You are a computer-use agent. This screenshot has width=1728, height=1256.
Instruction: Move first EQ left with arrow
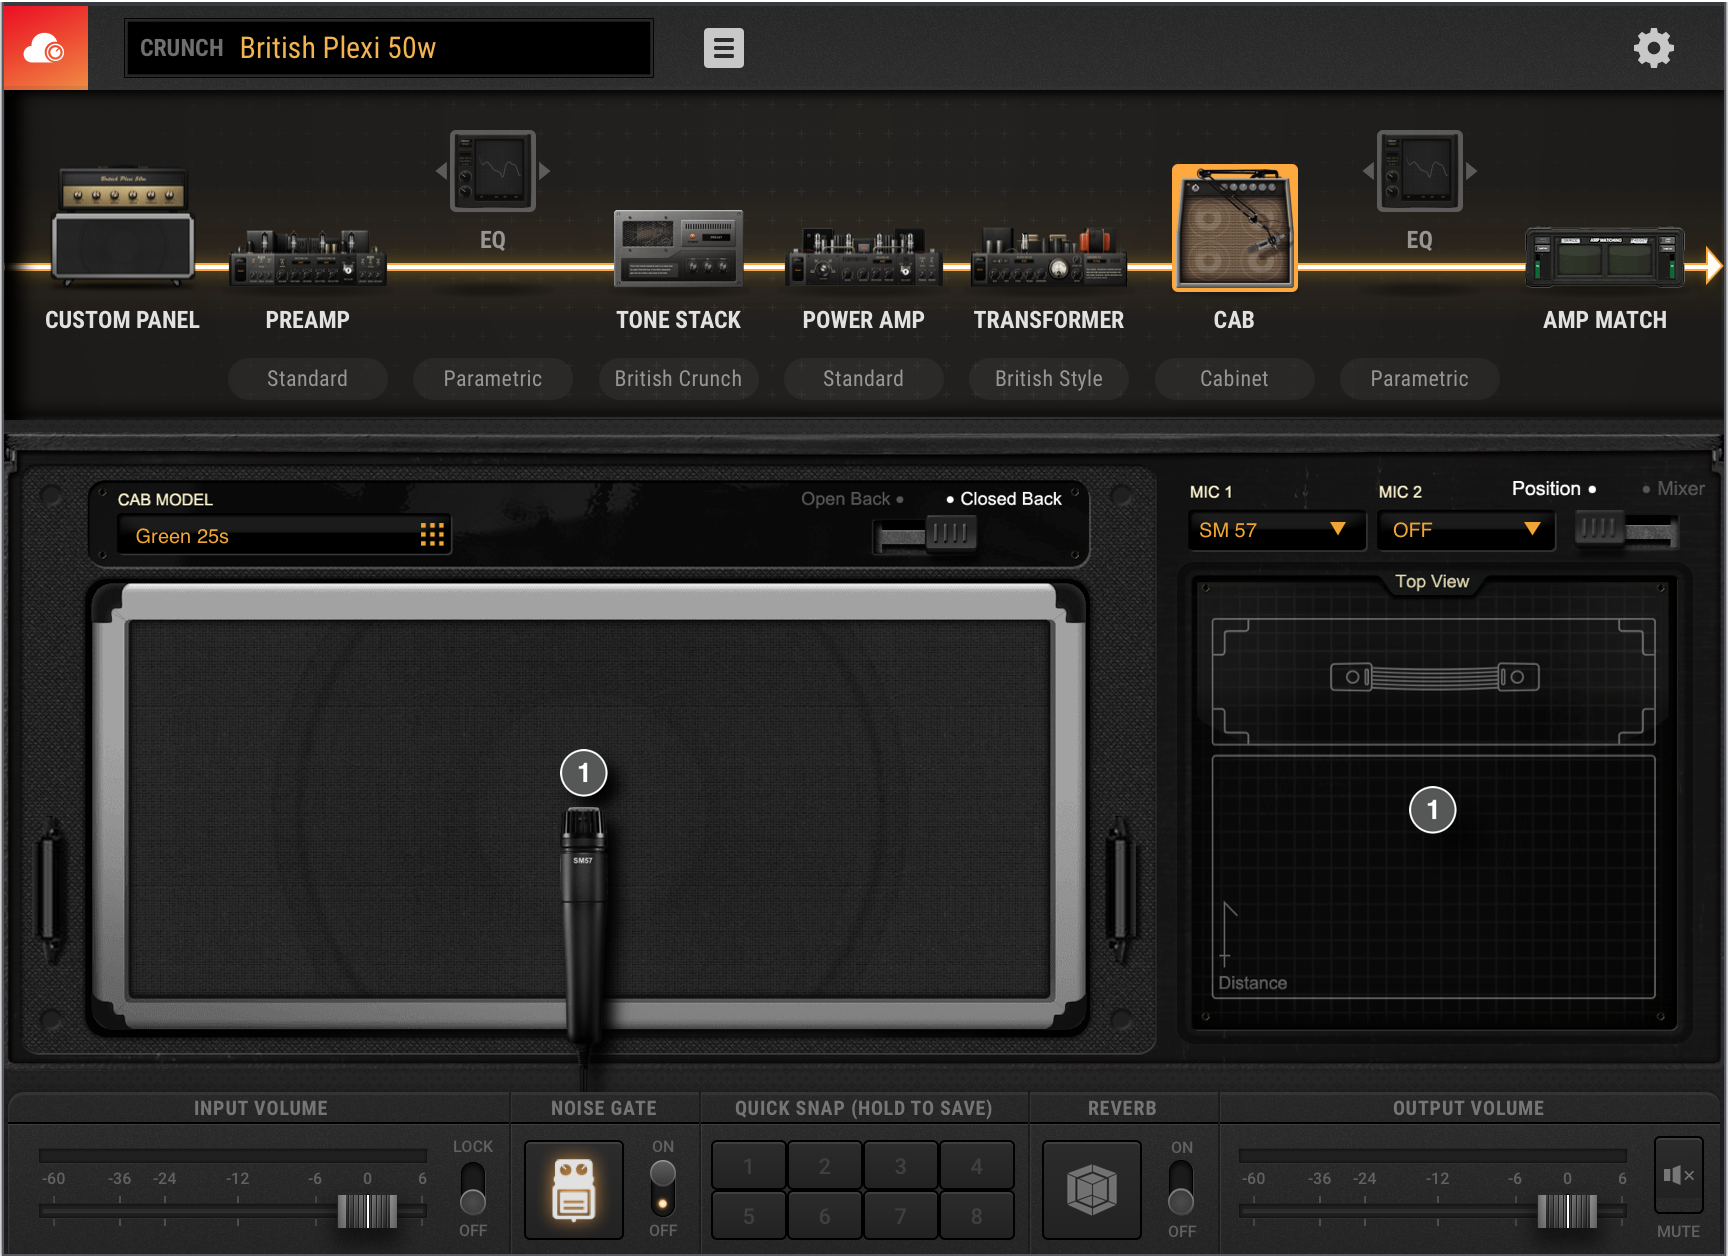coord(441,171)
